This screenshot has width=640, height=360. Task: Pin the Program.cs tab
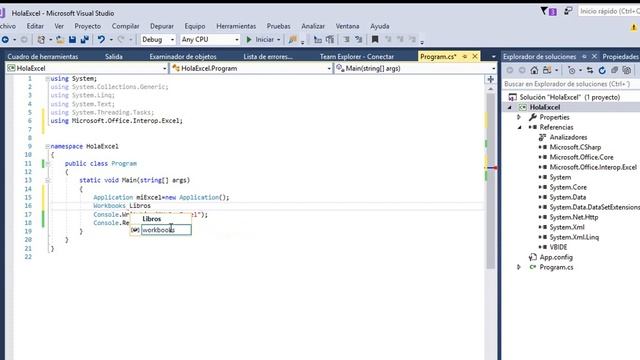point(464,56)
